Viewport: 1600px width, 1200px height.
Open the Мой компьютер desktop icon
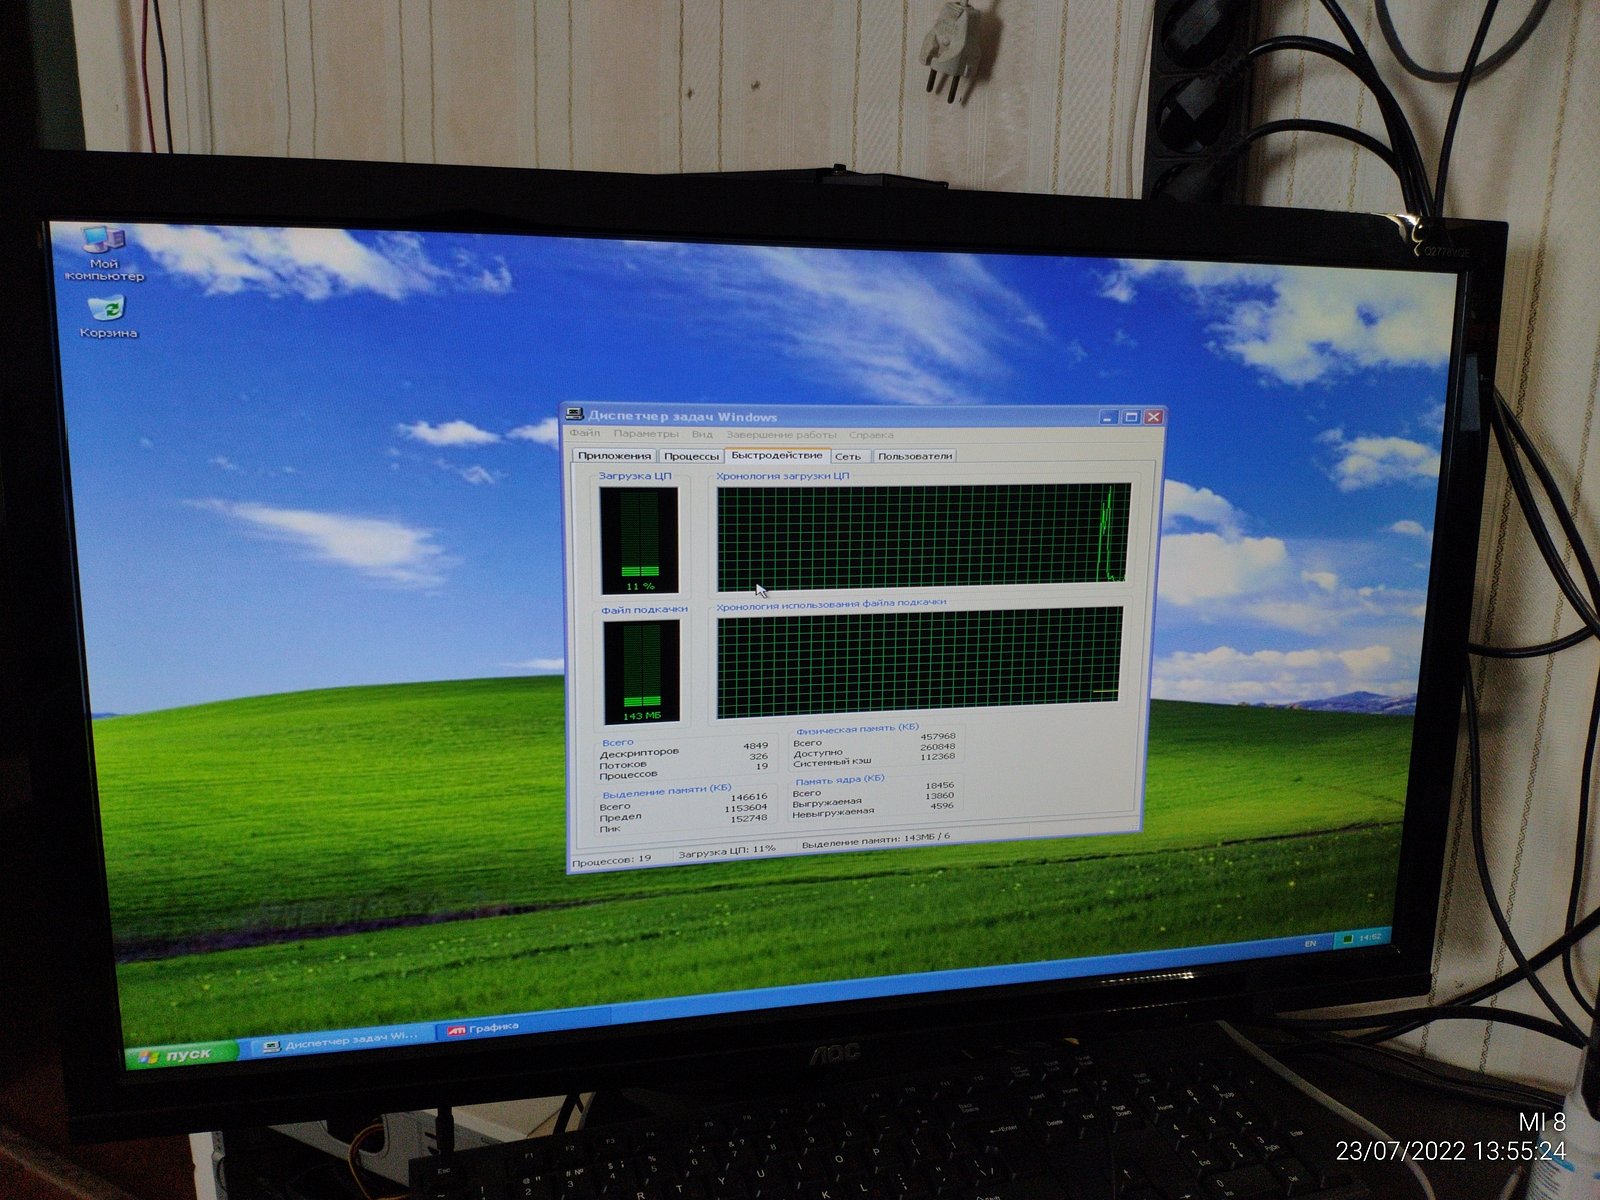tap(104, 253)
